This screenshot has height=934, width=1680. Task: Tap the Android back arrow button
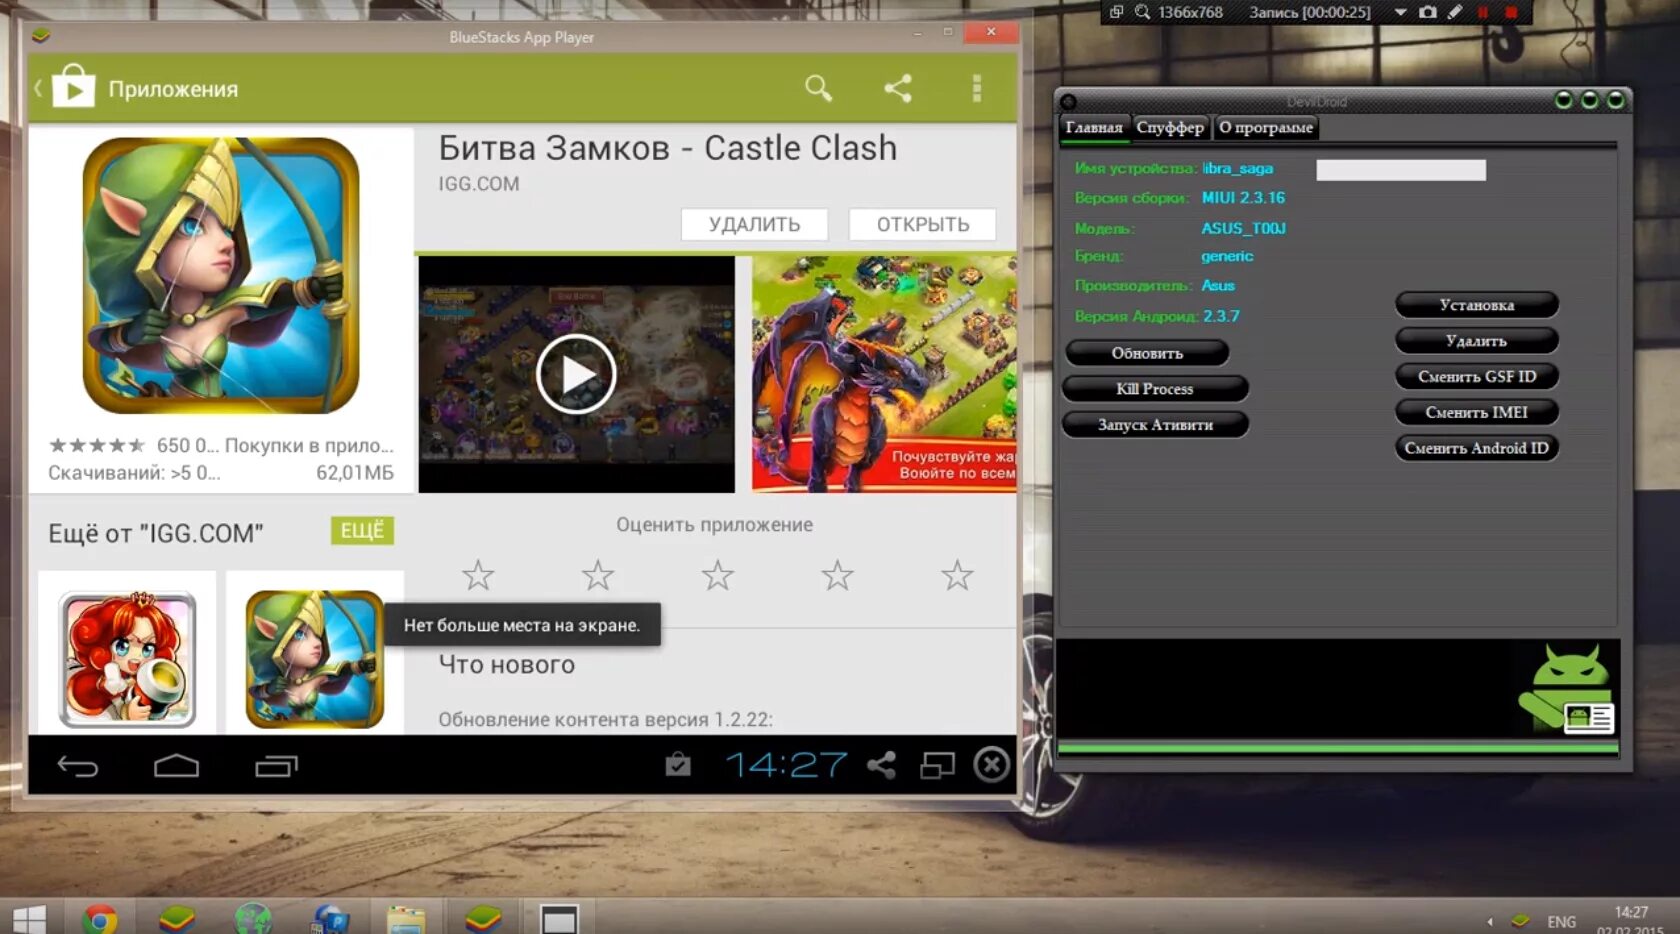point(77,766)
